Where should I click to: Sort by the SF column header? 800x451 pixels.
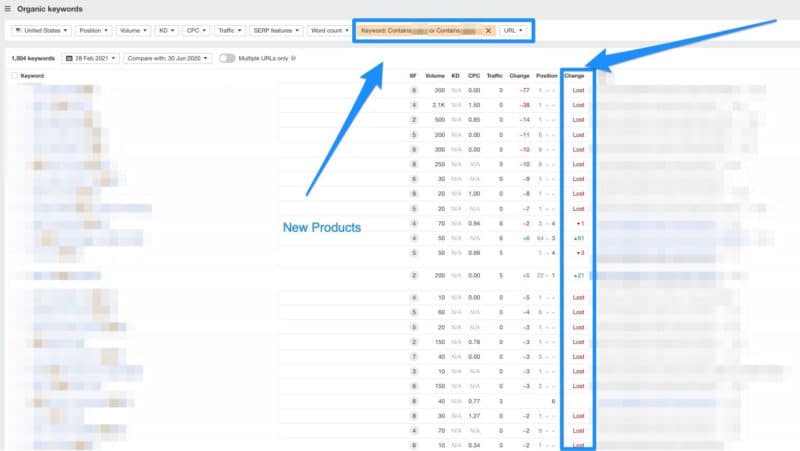(413, 76)
